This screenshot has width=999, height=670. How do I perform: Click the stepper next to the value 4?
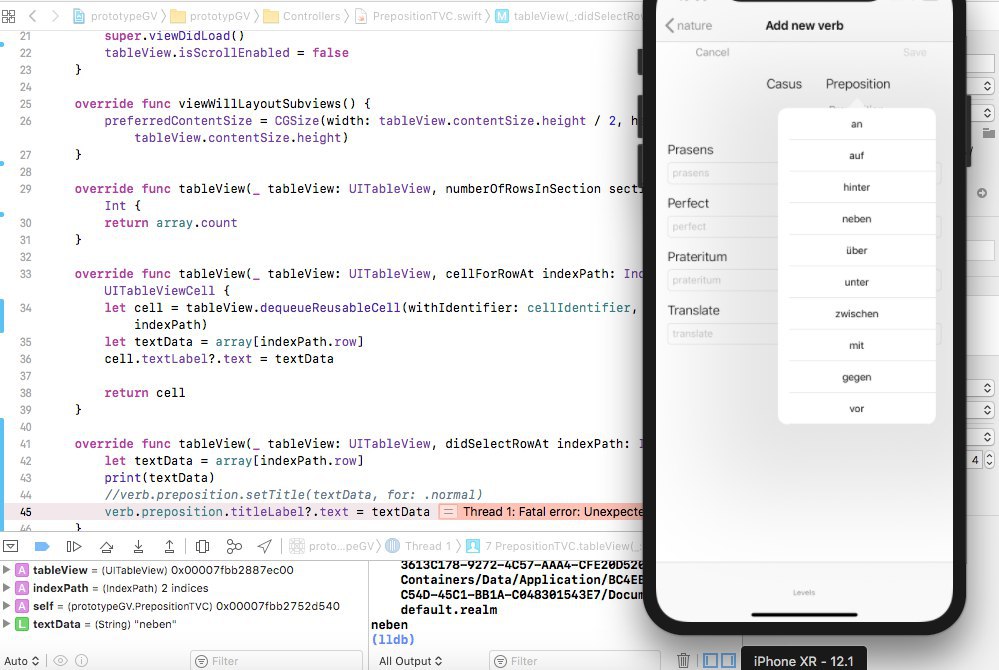click(x=989, y=459)
